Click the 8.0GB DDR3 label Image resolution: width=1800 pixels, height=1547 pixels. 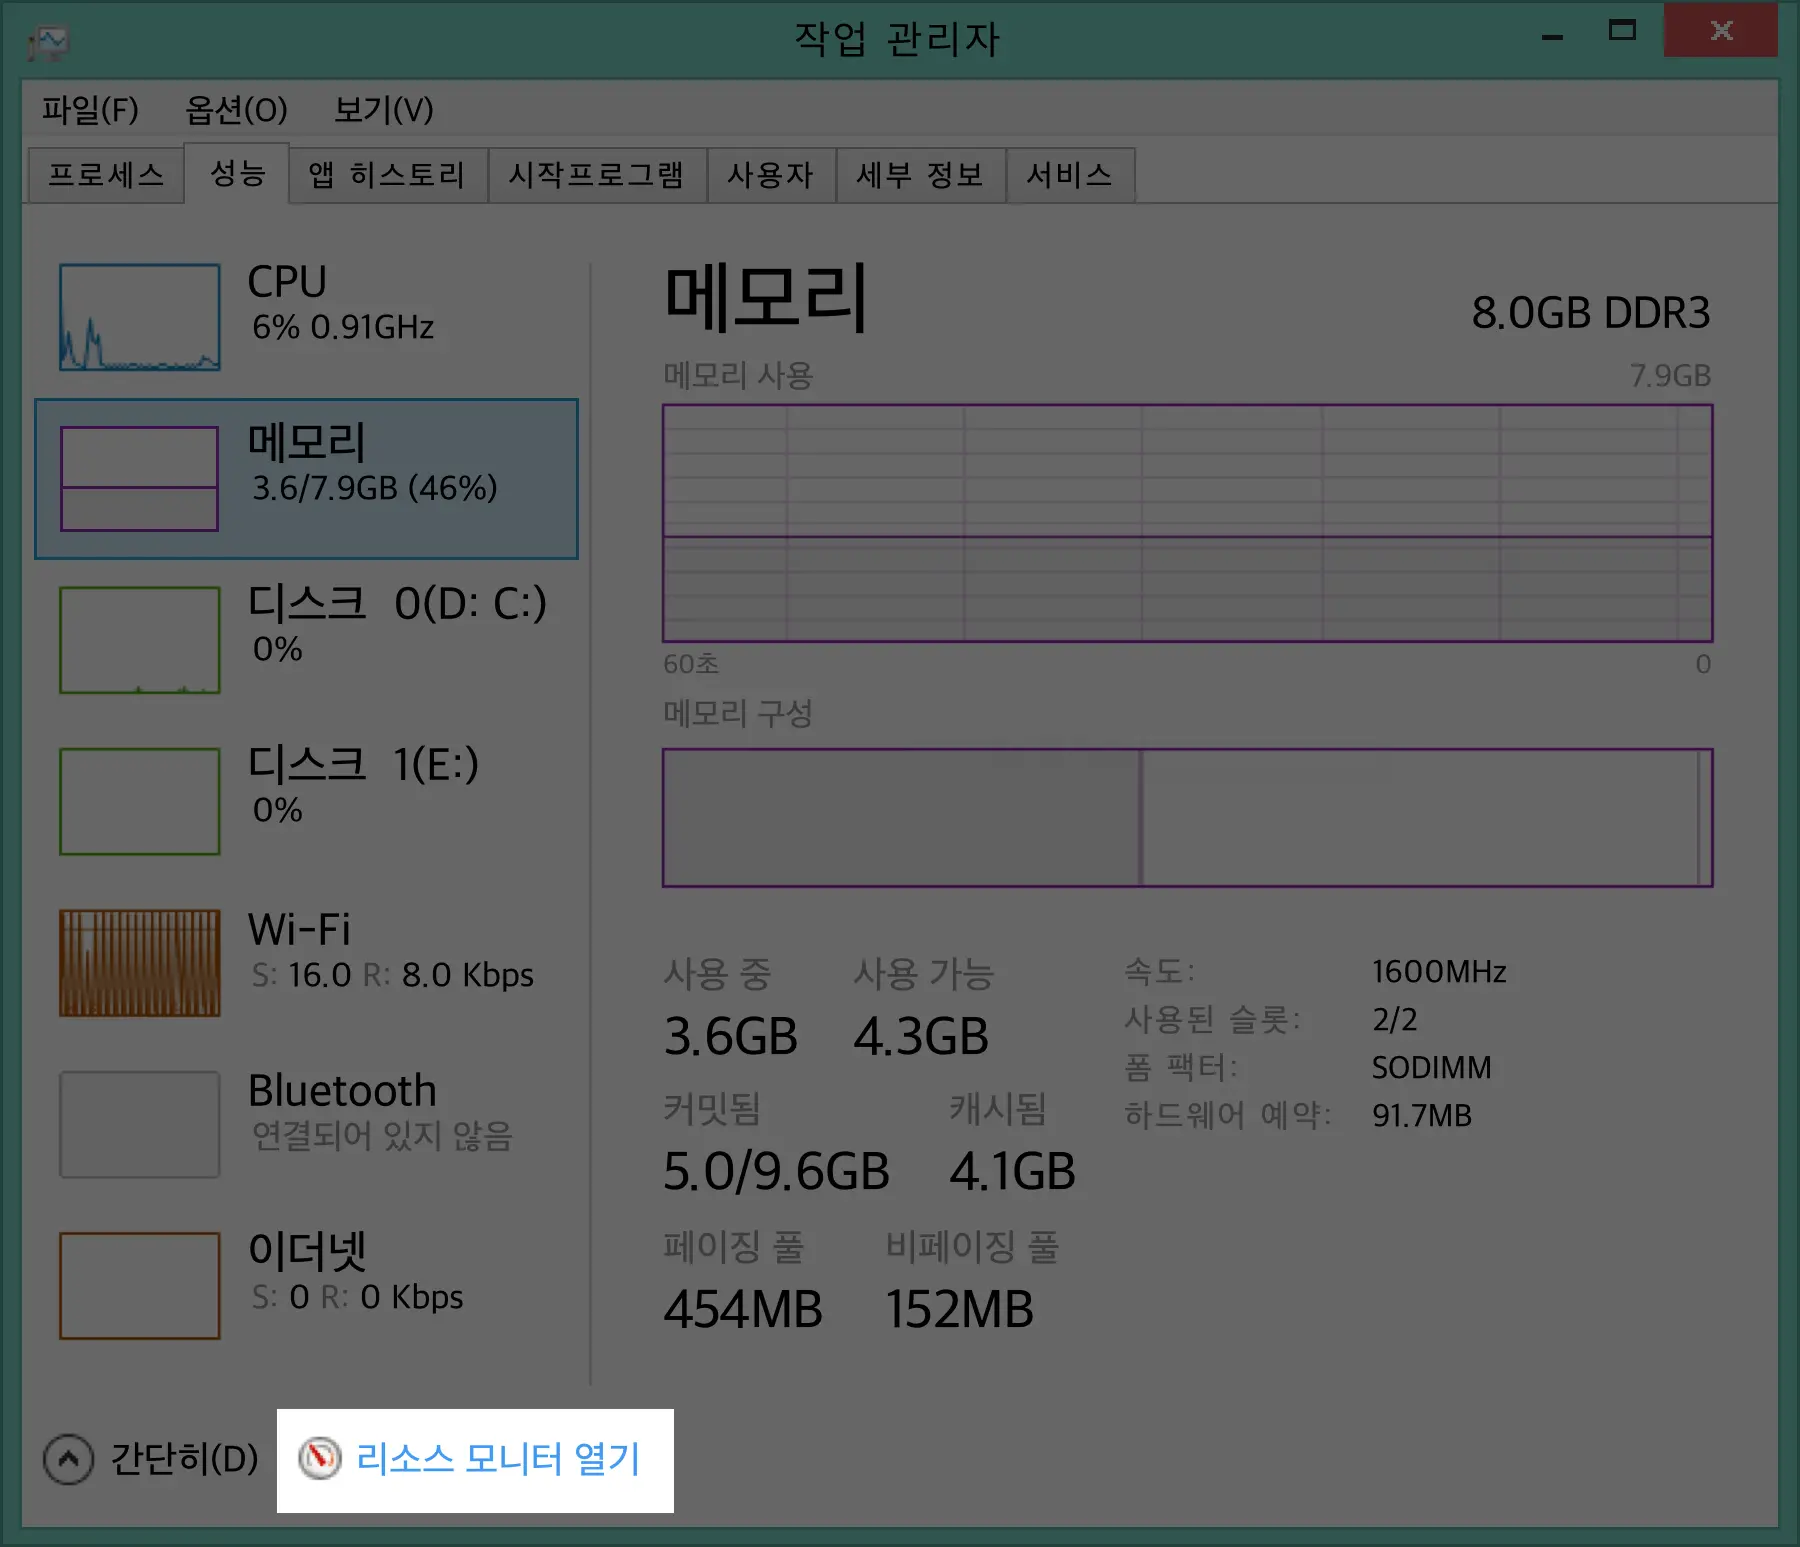coord(1591,313)
